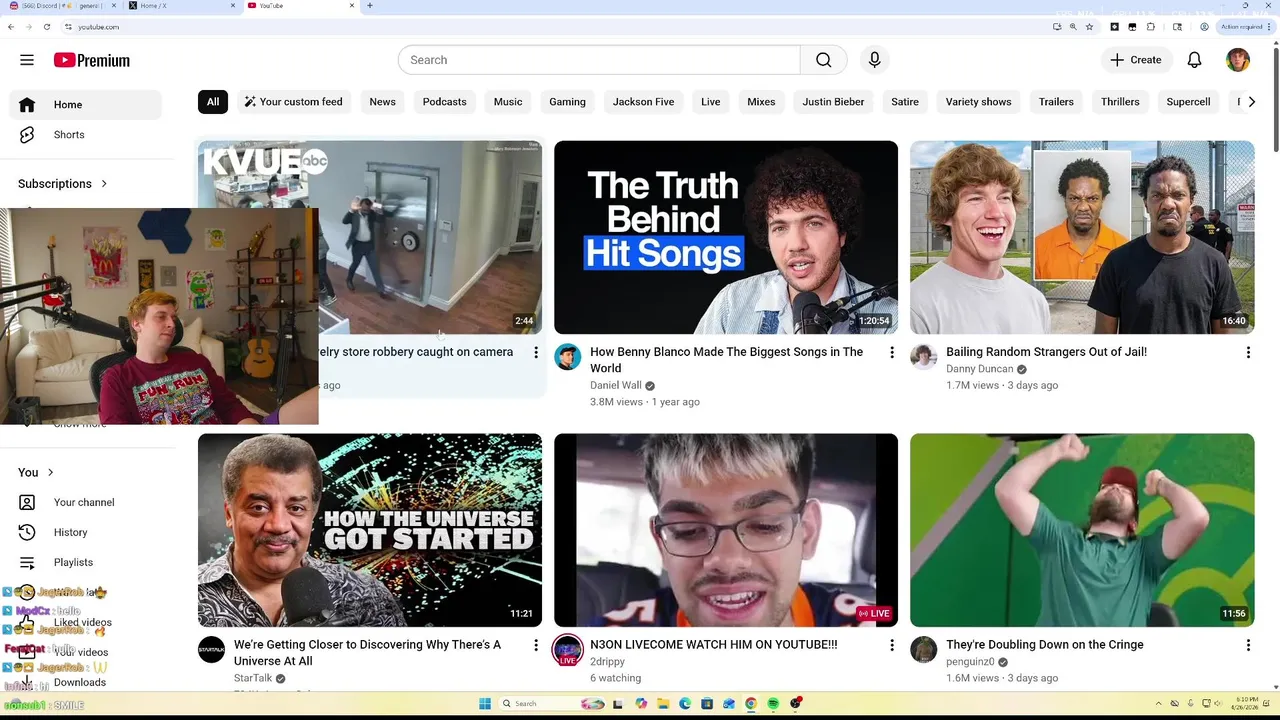The width and height of the screenshot is (1280, 720).
Task: Open Downloads in the sidebar
Action: click(86, 682)
